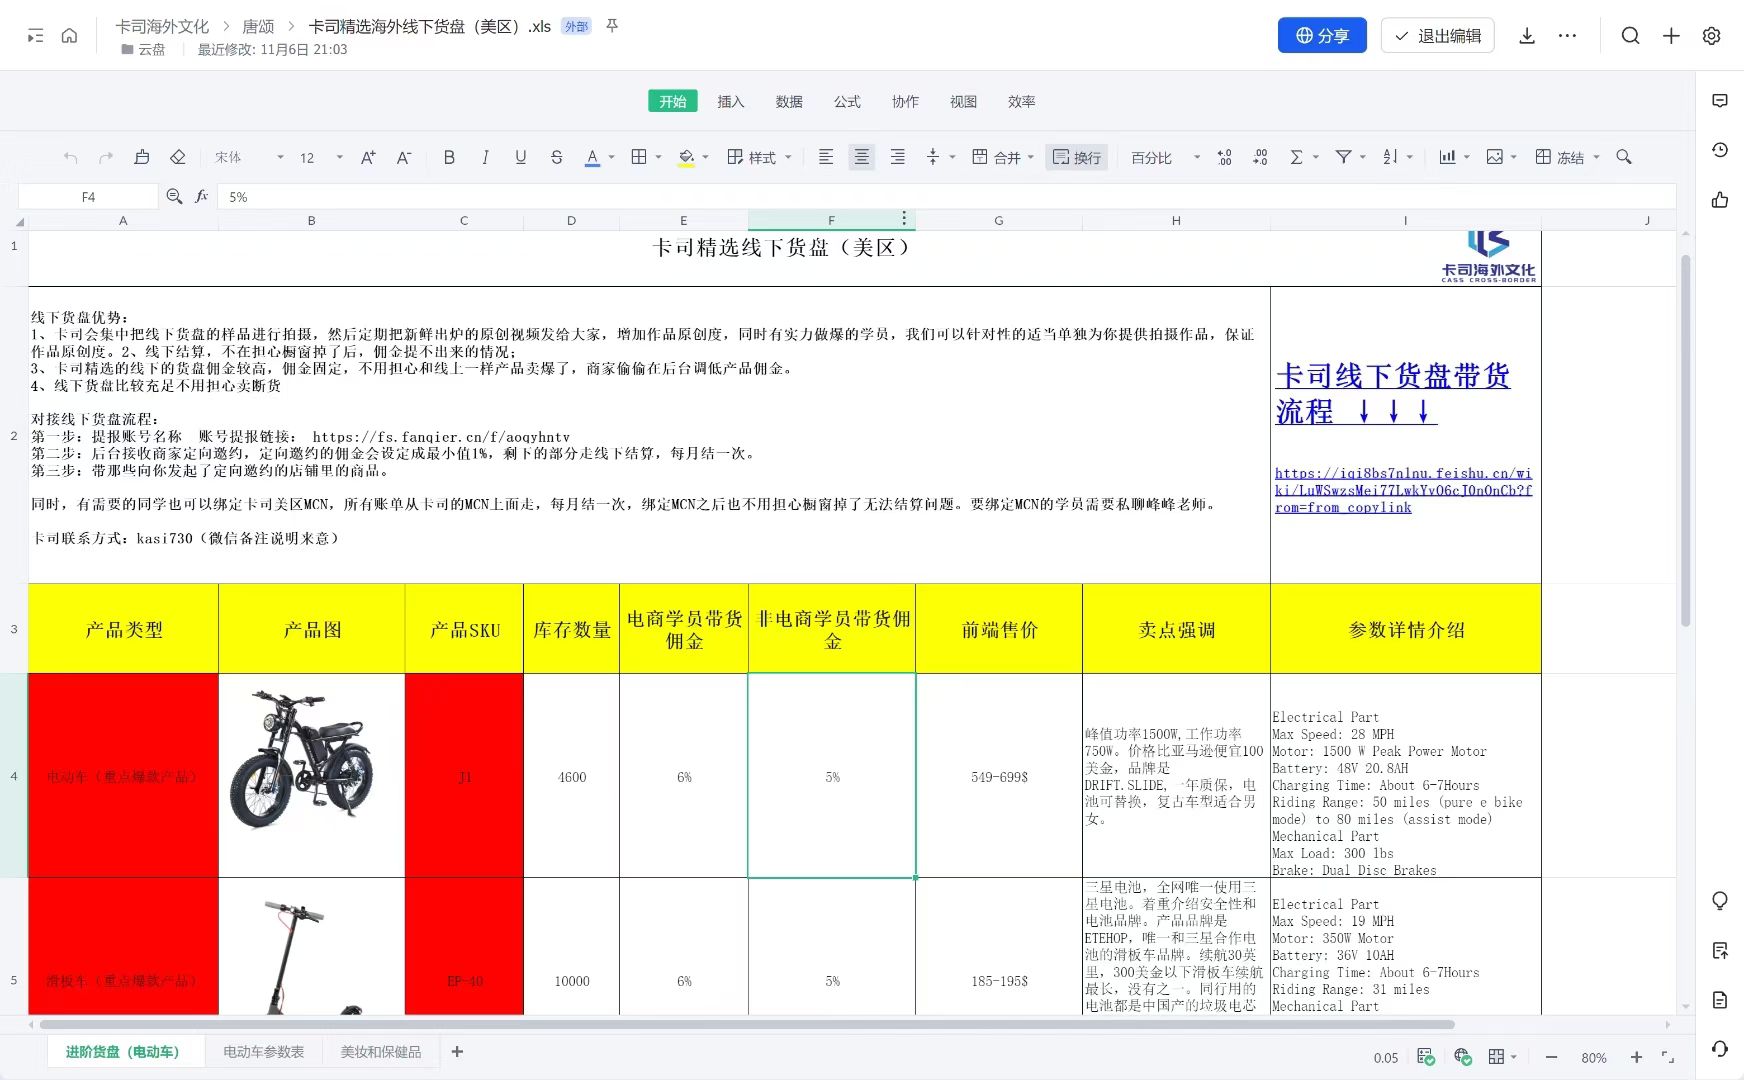Click the download icon
Image resolution: width=1744 pixels, height=1080 pixels.
click(1527, 36)
